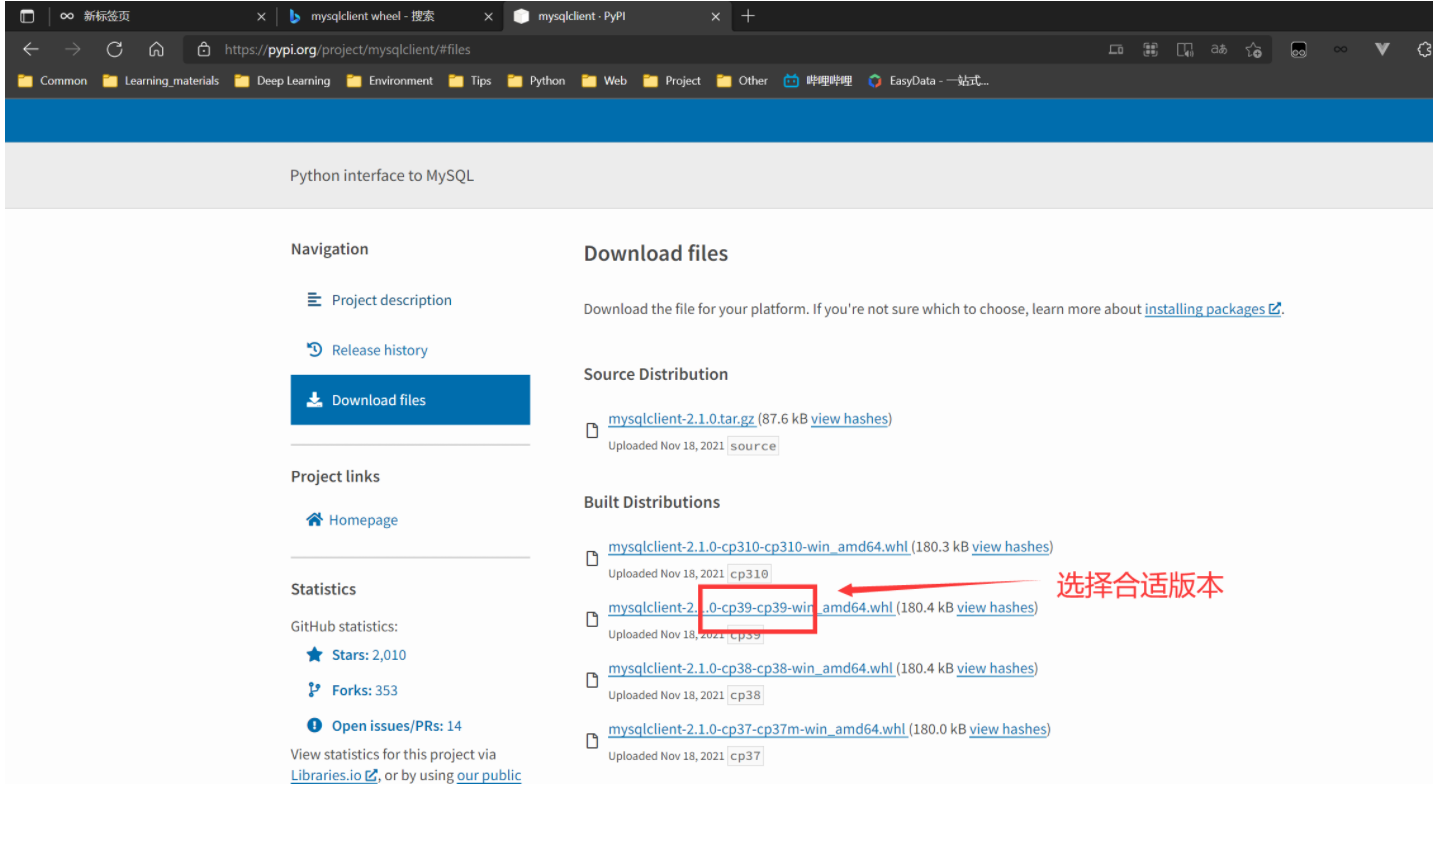The height and width of the screenshot is (843, 1433).
Task: Open the V-shaped extension icon
Action: click(1382, 49)
